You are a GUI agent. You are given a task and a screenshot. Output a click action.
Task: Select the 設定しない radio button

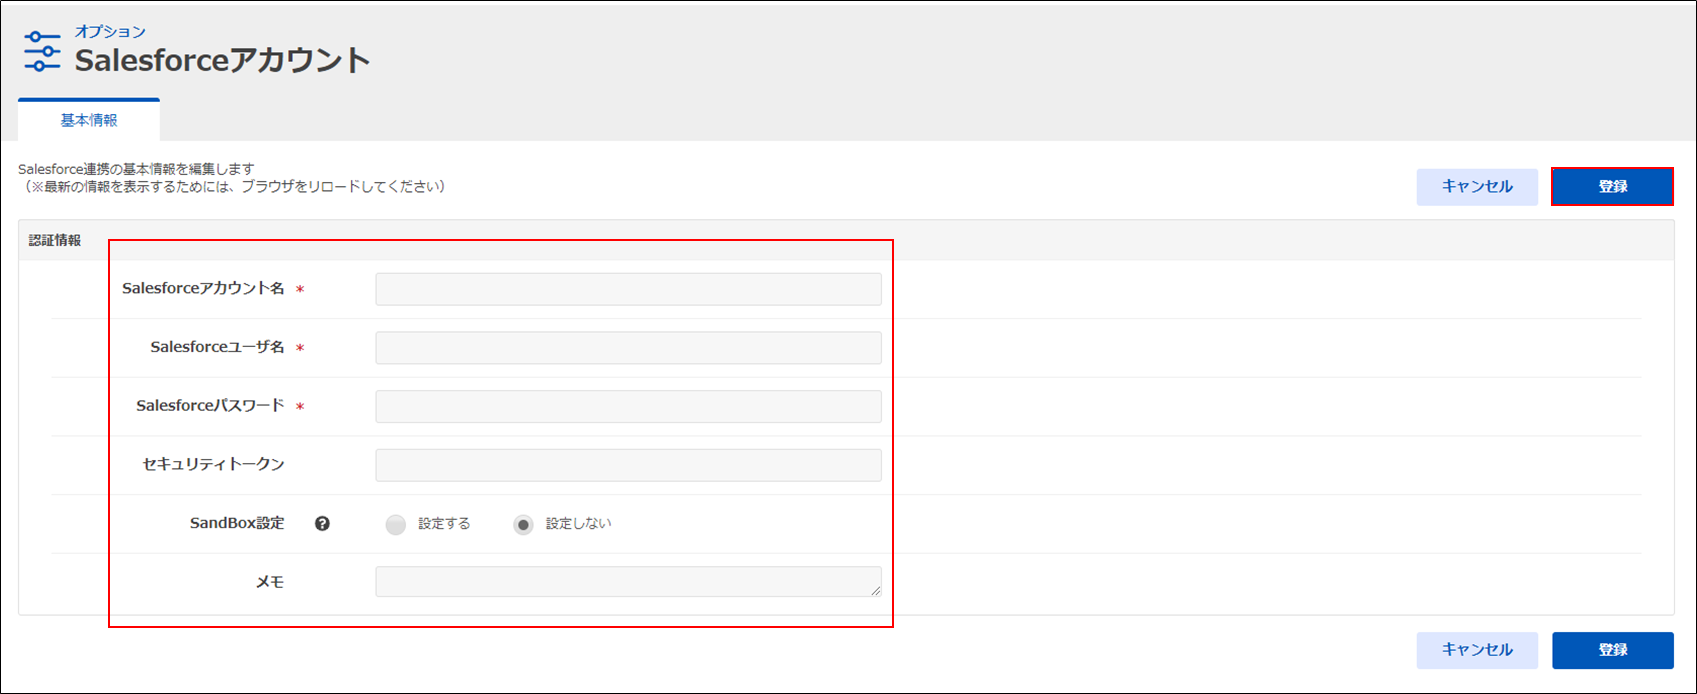tap(523, 525)
